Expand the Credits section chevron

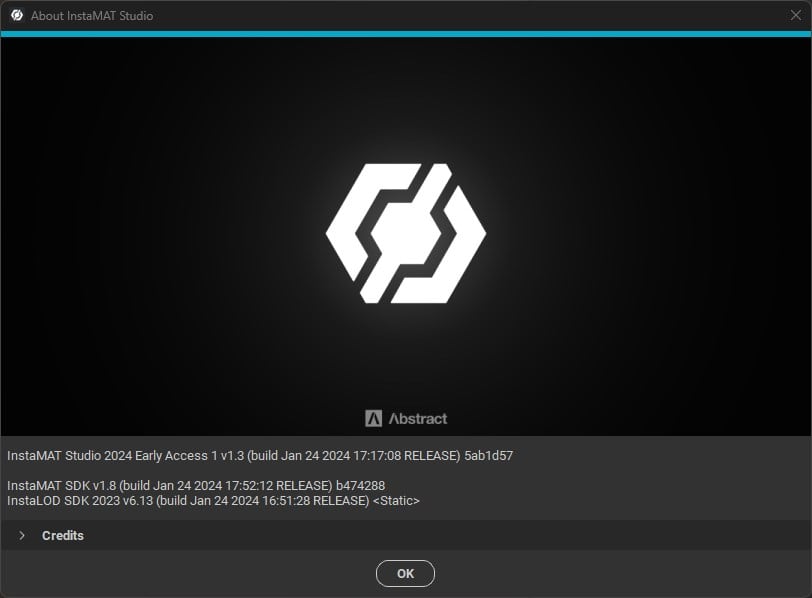click(x=22, y=535)
